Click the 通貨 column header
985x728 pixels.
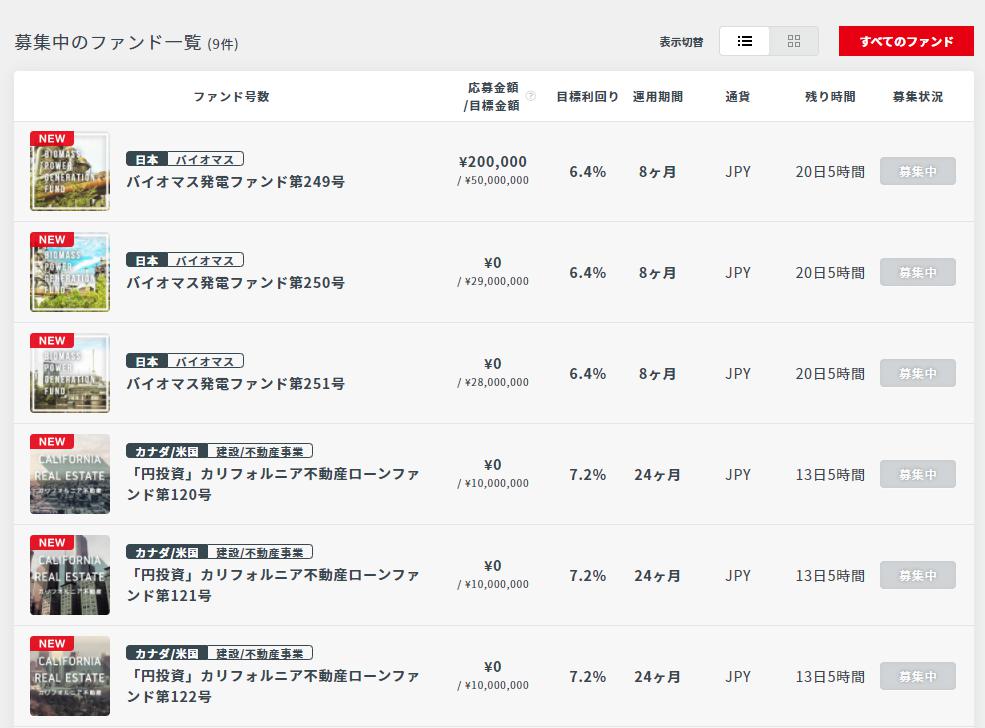pos(737,97)
